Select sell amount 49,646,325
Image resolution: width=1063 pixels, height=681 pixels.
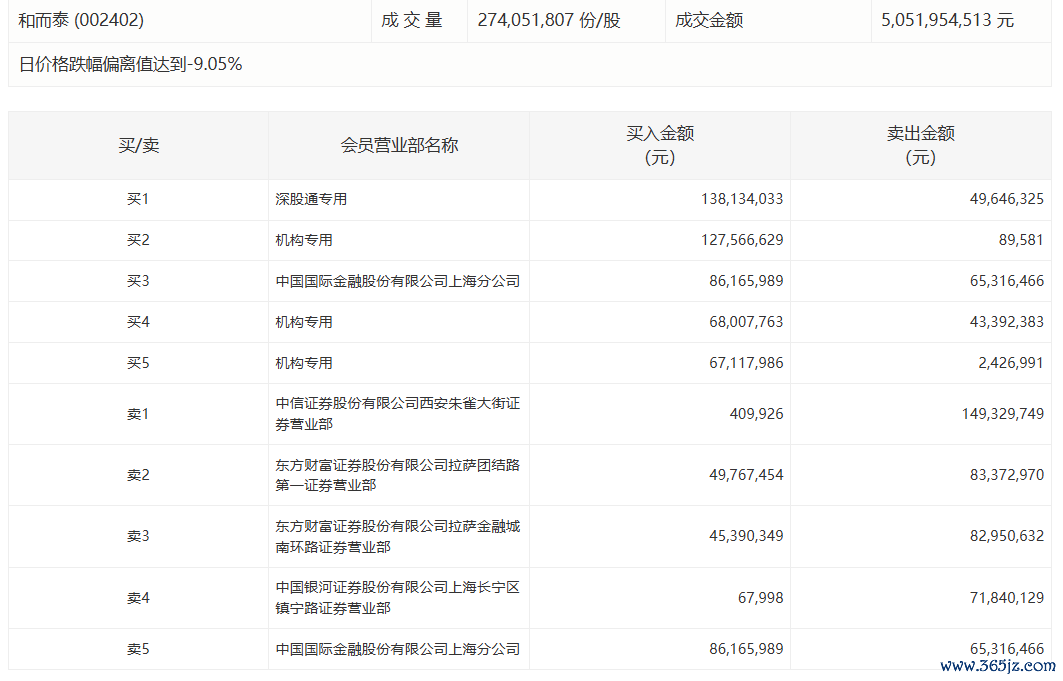click(x=1007, y=199)
